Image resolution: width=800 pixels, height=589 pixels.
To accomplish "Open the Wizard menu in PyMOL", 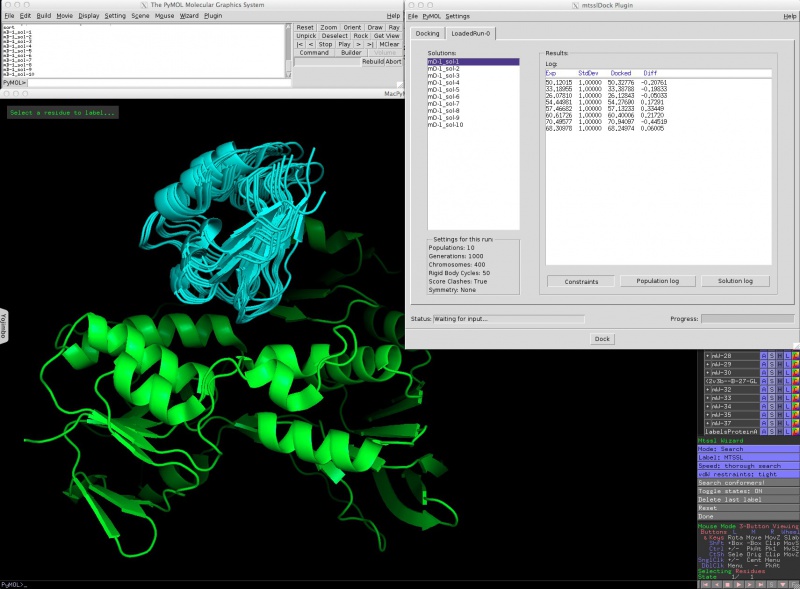I will coord(189,16).
